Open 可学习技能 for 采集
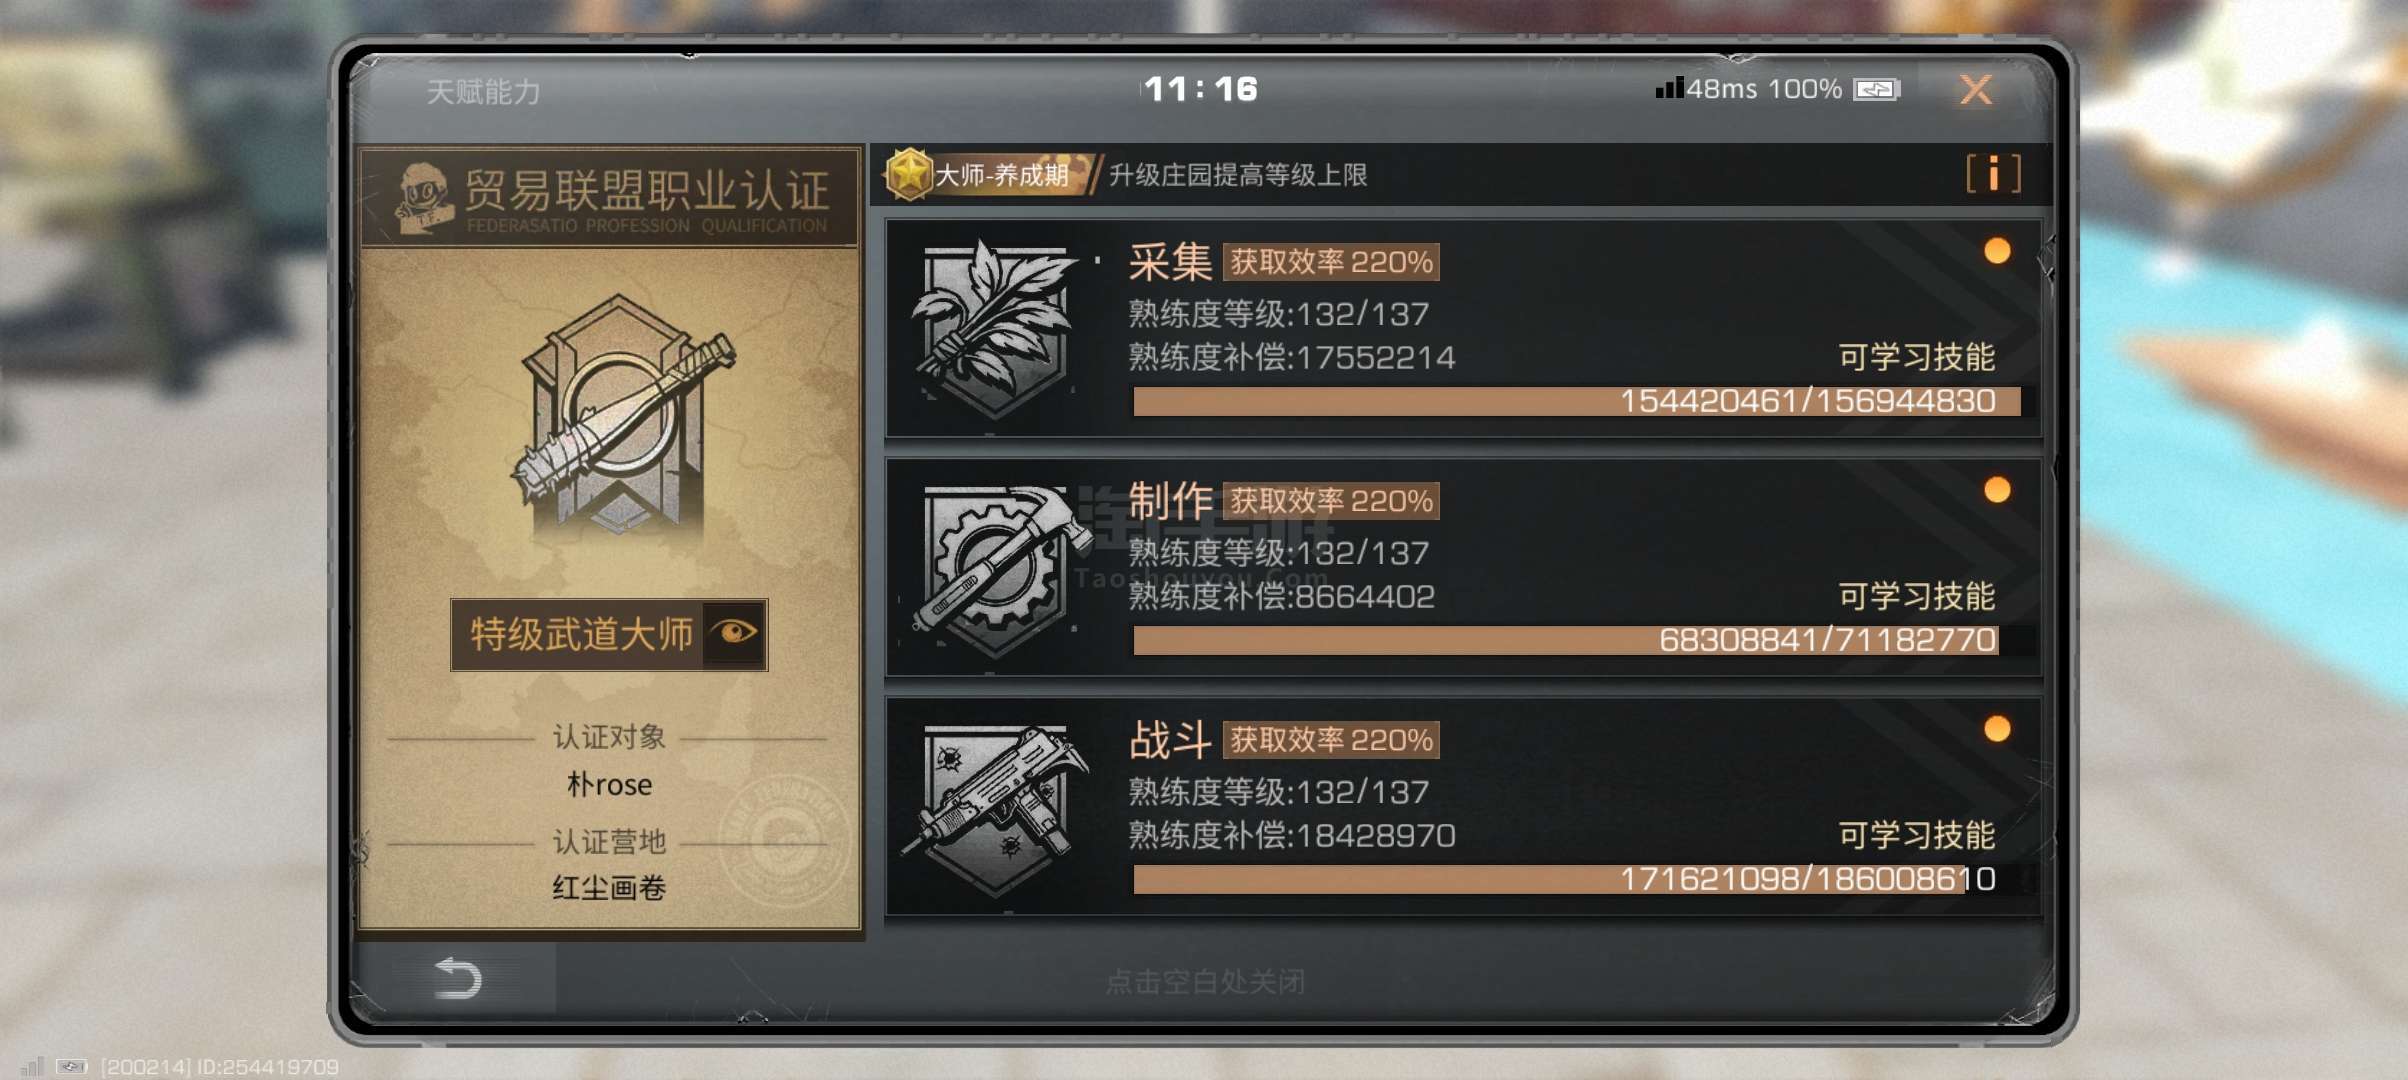 point(1916,357)
